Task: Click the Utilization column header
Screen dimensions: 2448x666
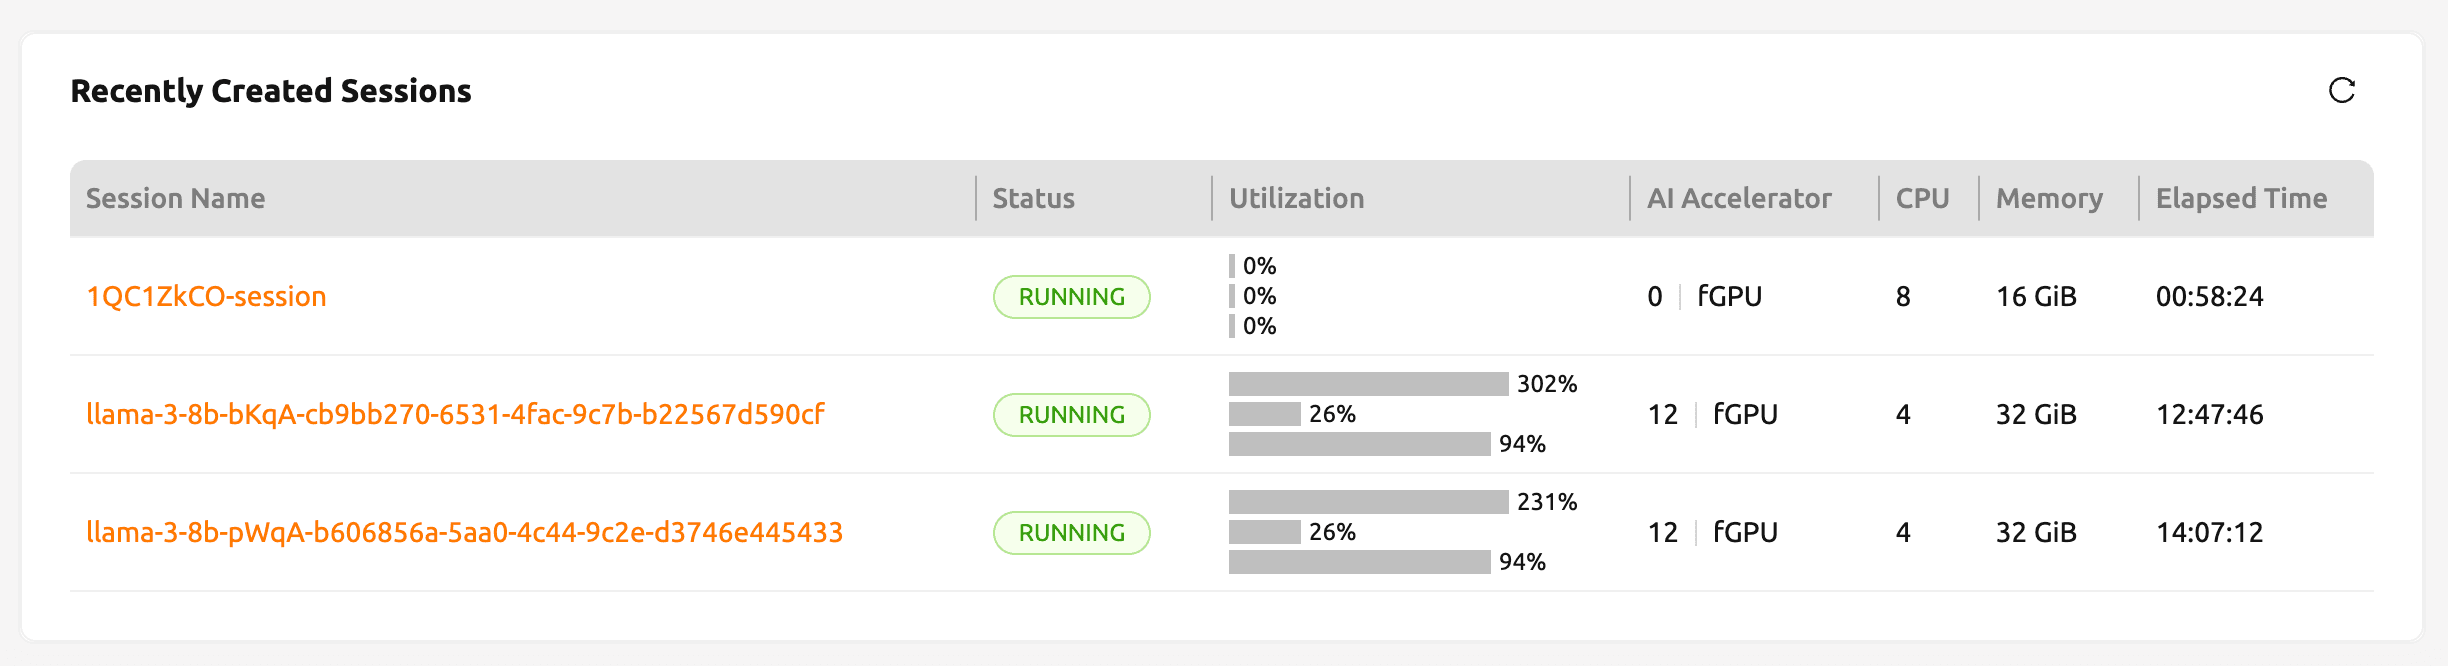Action: coord(1296,199)
